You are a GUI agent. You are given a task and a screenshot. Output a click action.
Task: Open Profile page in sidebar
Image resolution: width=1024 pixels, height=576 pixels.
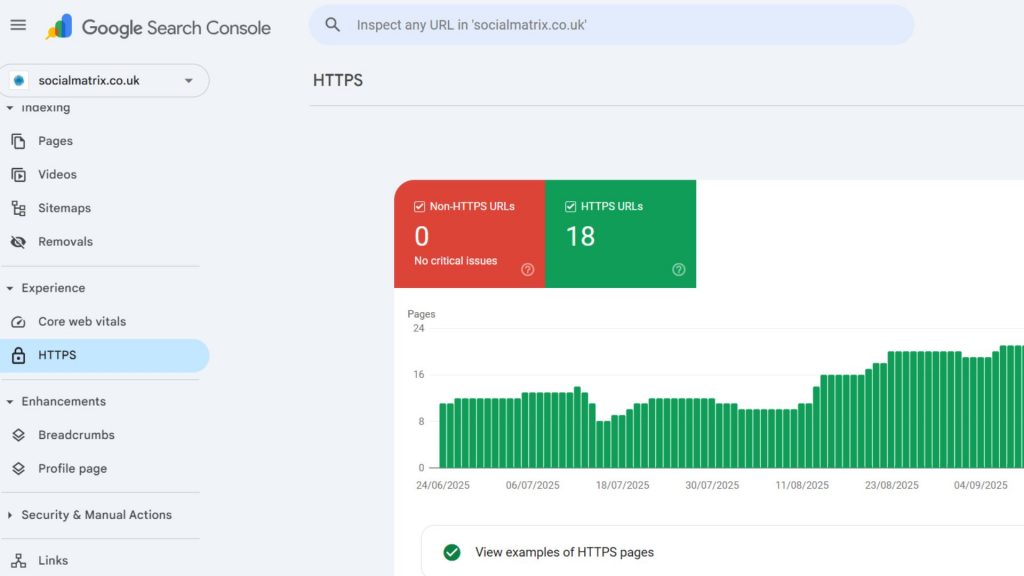(72, 468)
